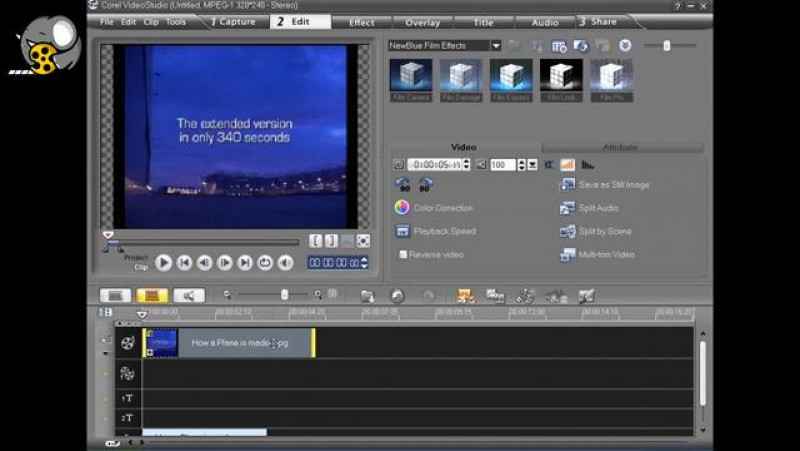This screenshot has height=451, width=800.
Task: Expand the NewBlue Film Effects gallery dropdown
Action: pos(496,45)
